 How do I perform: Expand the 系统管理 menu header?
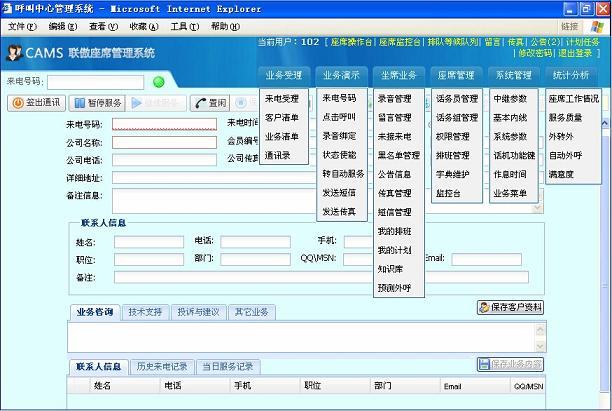tap(514, 75)
